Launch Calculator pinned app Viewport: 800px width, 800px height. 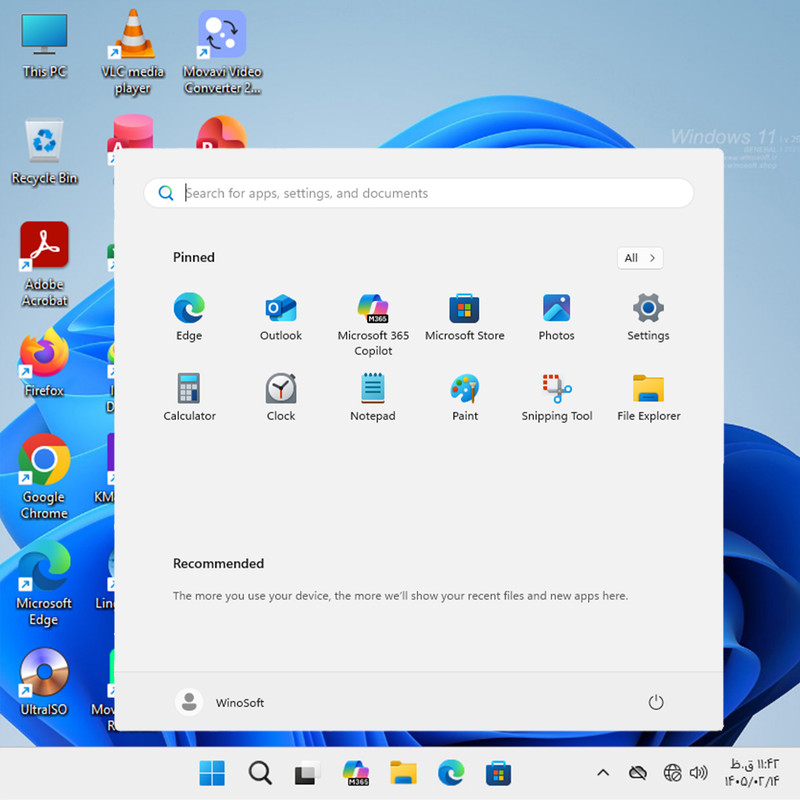coord(189,397)
